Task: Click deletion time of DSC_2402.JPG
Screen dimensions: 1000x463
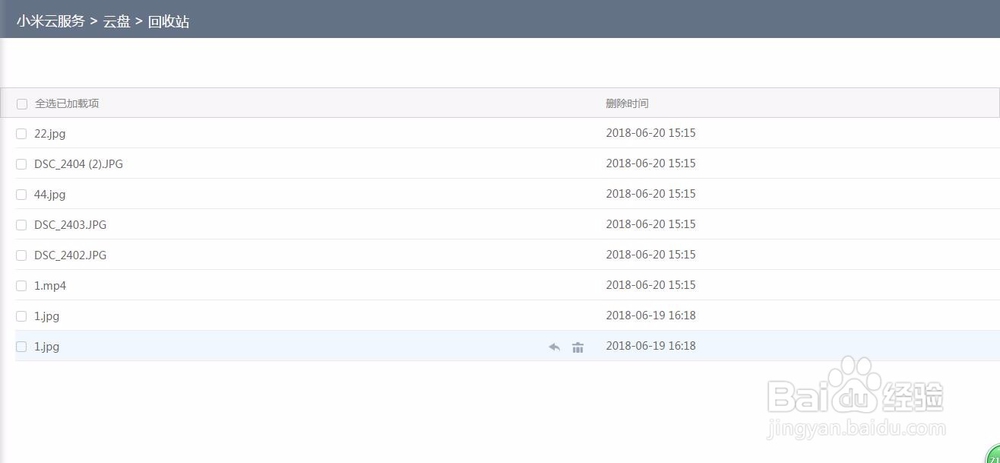Action: click(651, 254)
